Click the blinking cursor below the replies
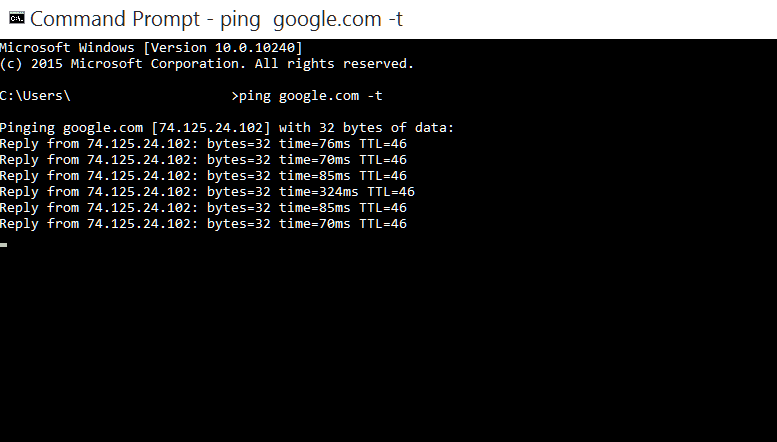The image size is (777, 442). point(3,245)
